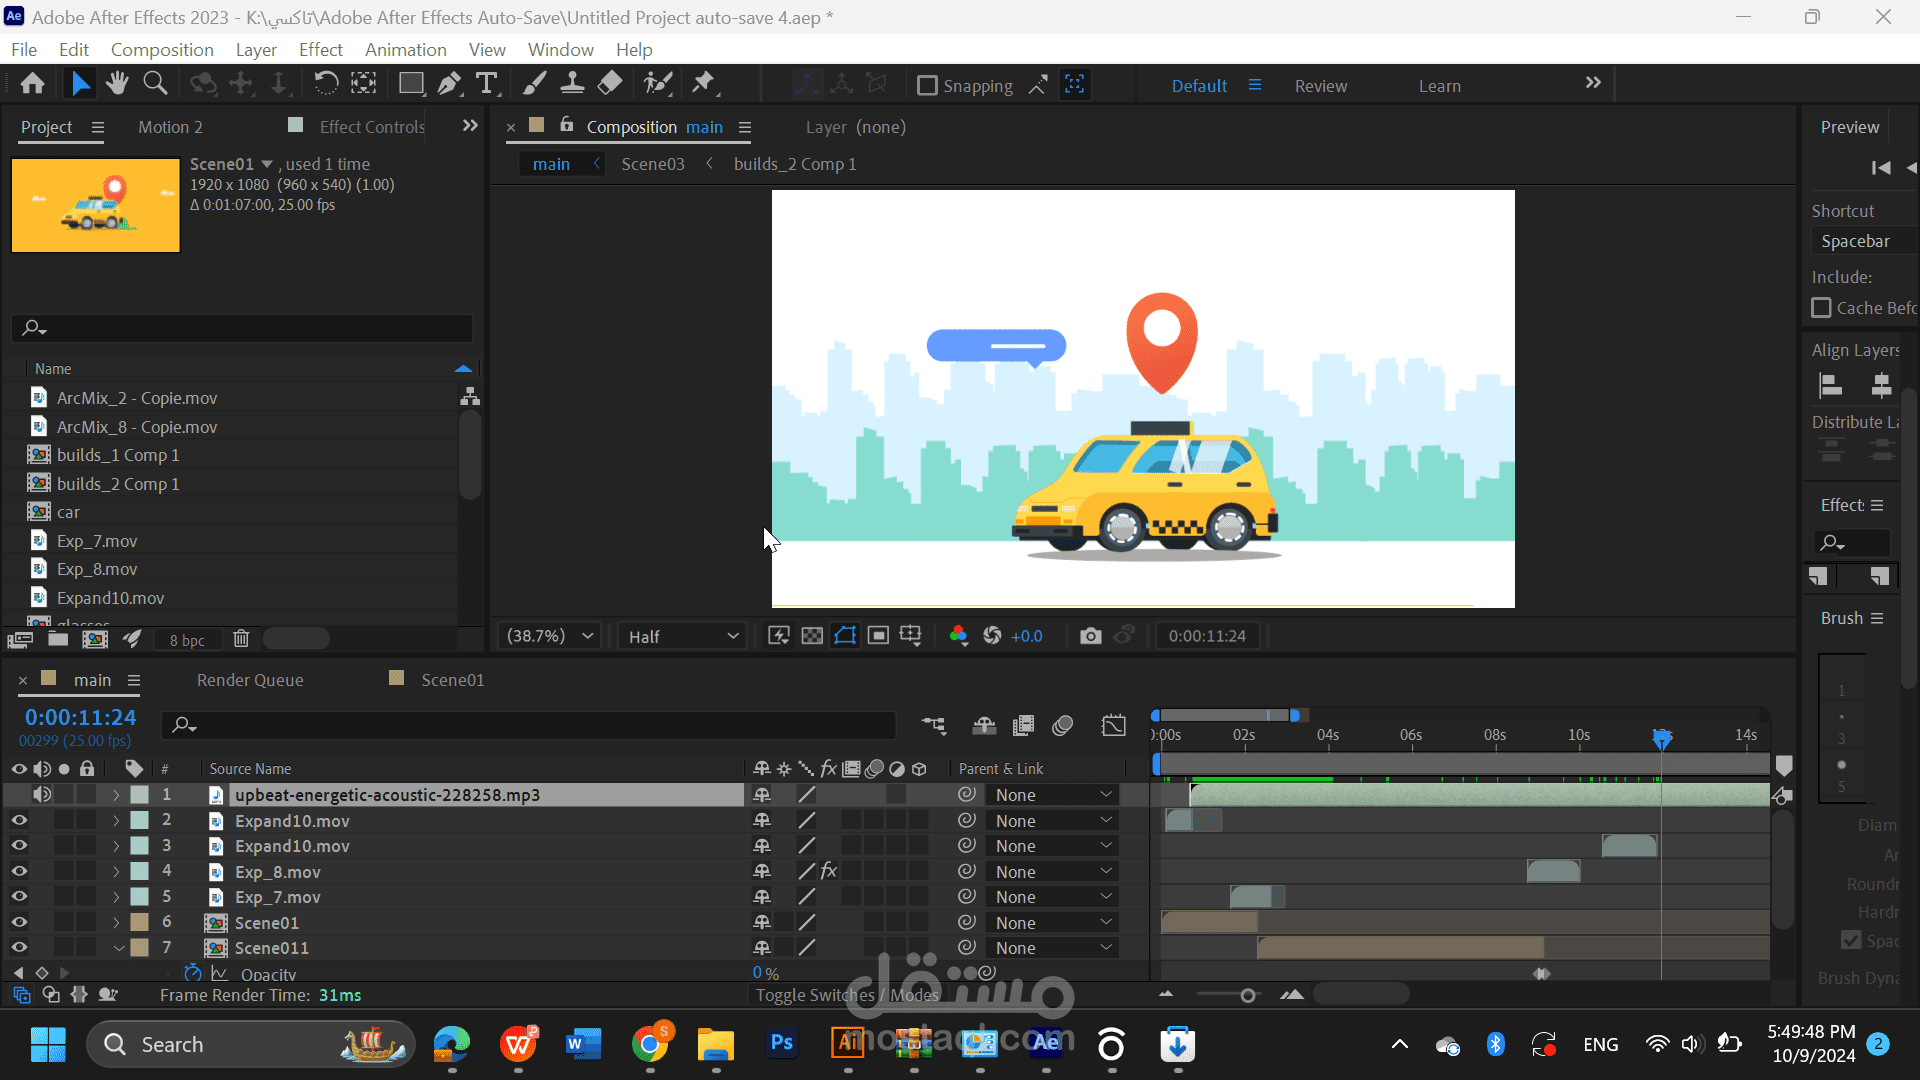The height and width of the screenshot is (1080, 1920).
Task: Toggle the transparency grid icon
Action: pos(812,636)
